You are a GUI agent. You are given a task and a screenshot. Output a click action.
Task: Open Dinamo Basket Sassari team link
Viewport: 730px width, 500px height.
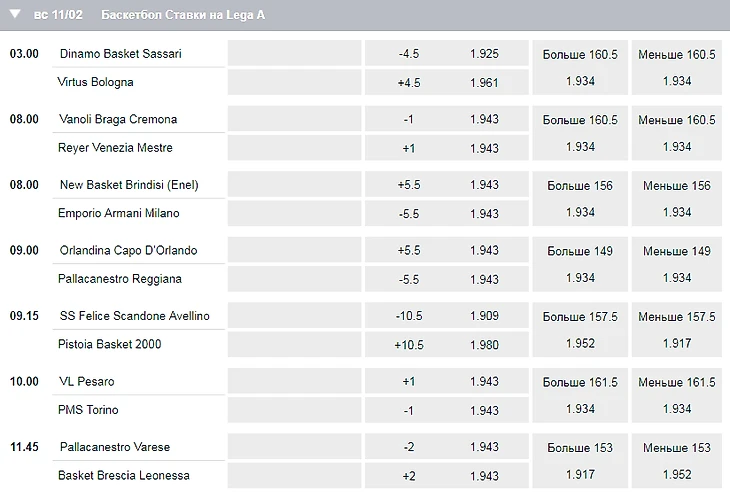point(121,53)
